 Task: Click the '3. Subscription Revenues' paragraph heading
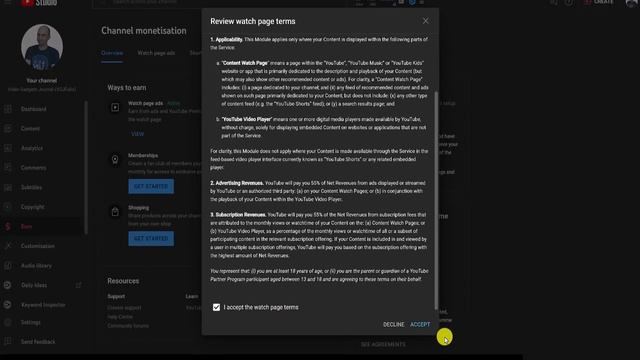point(238,215)
